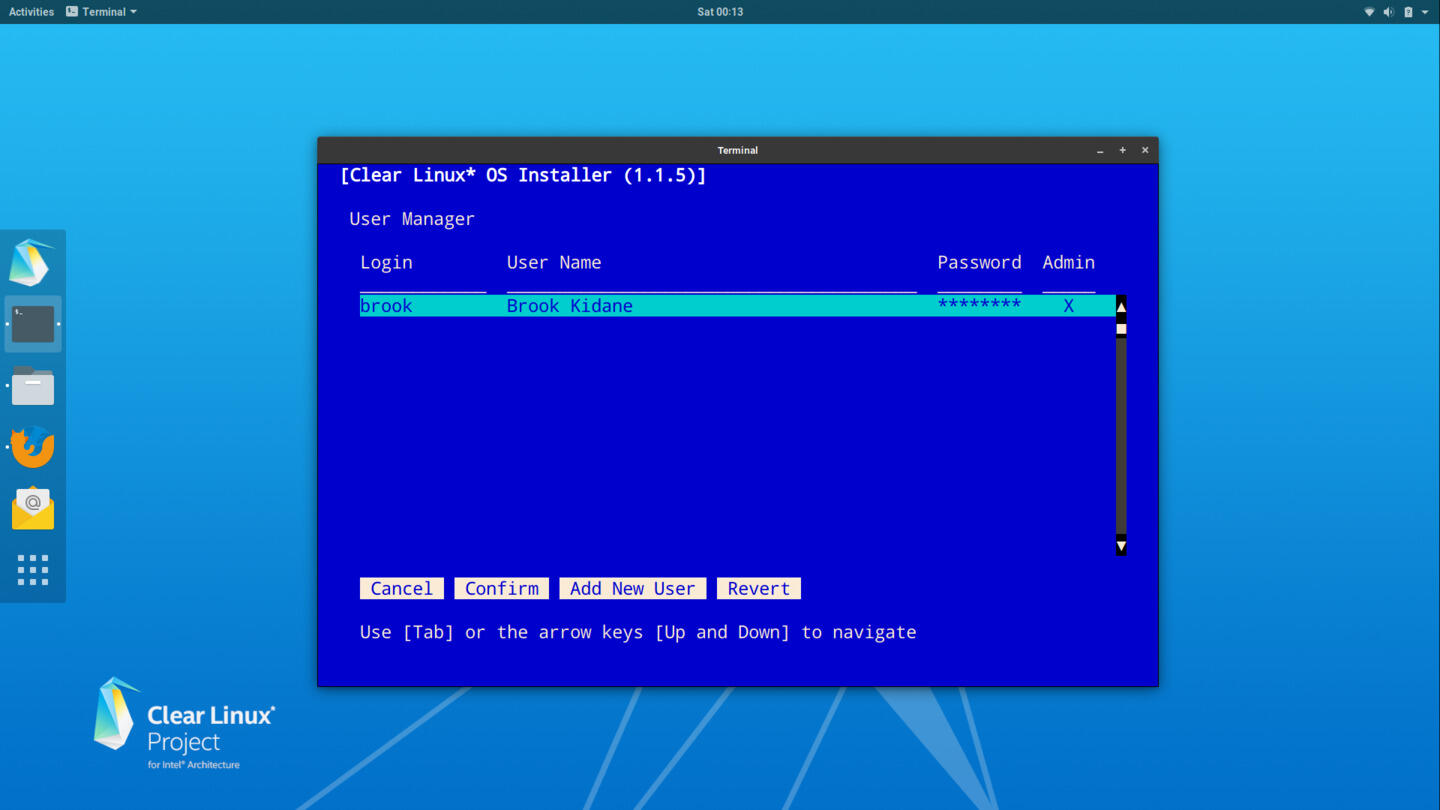The image size is (1440, 810).
Task: Click the user list scrollbar thumb
Action: click(1121, 329)
